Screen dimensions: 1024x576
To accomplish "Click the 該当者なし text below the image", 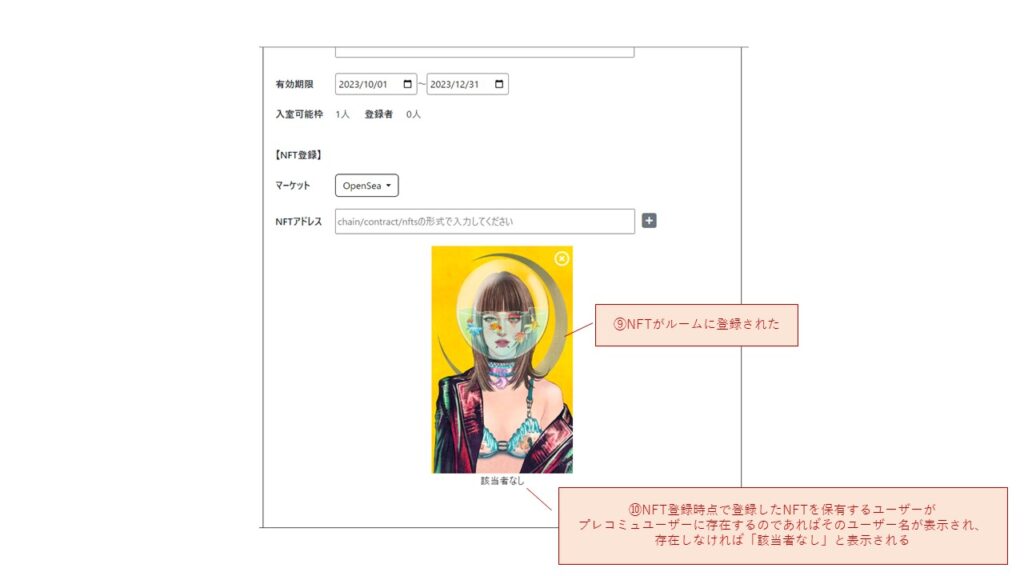I will click(x=502, y=481).
